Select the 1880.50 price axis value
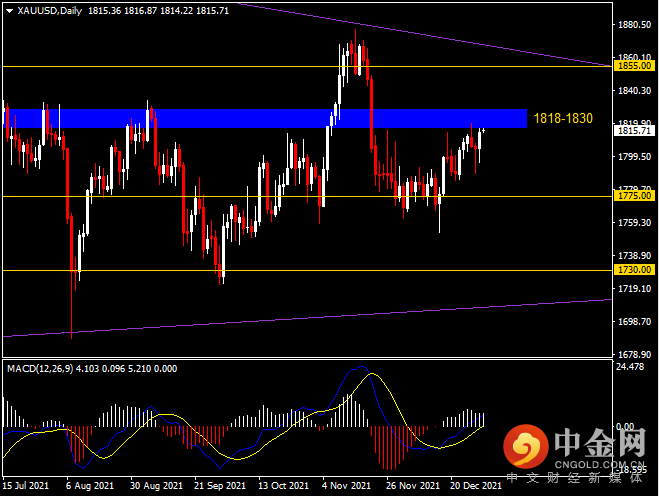This screenshot has width=660, height=496. 634,25
